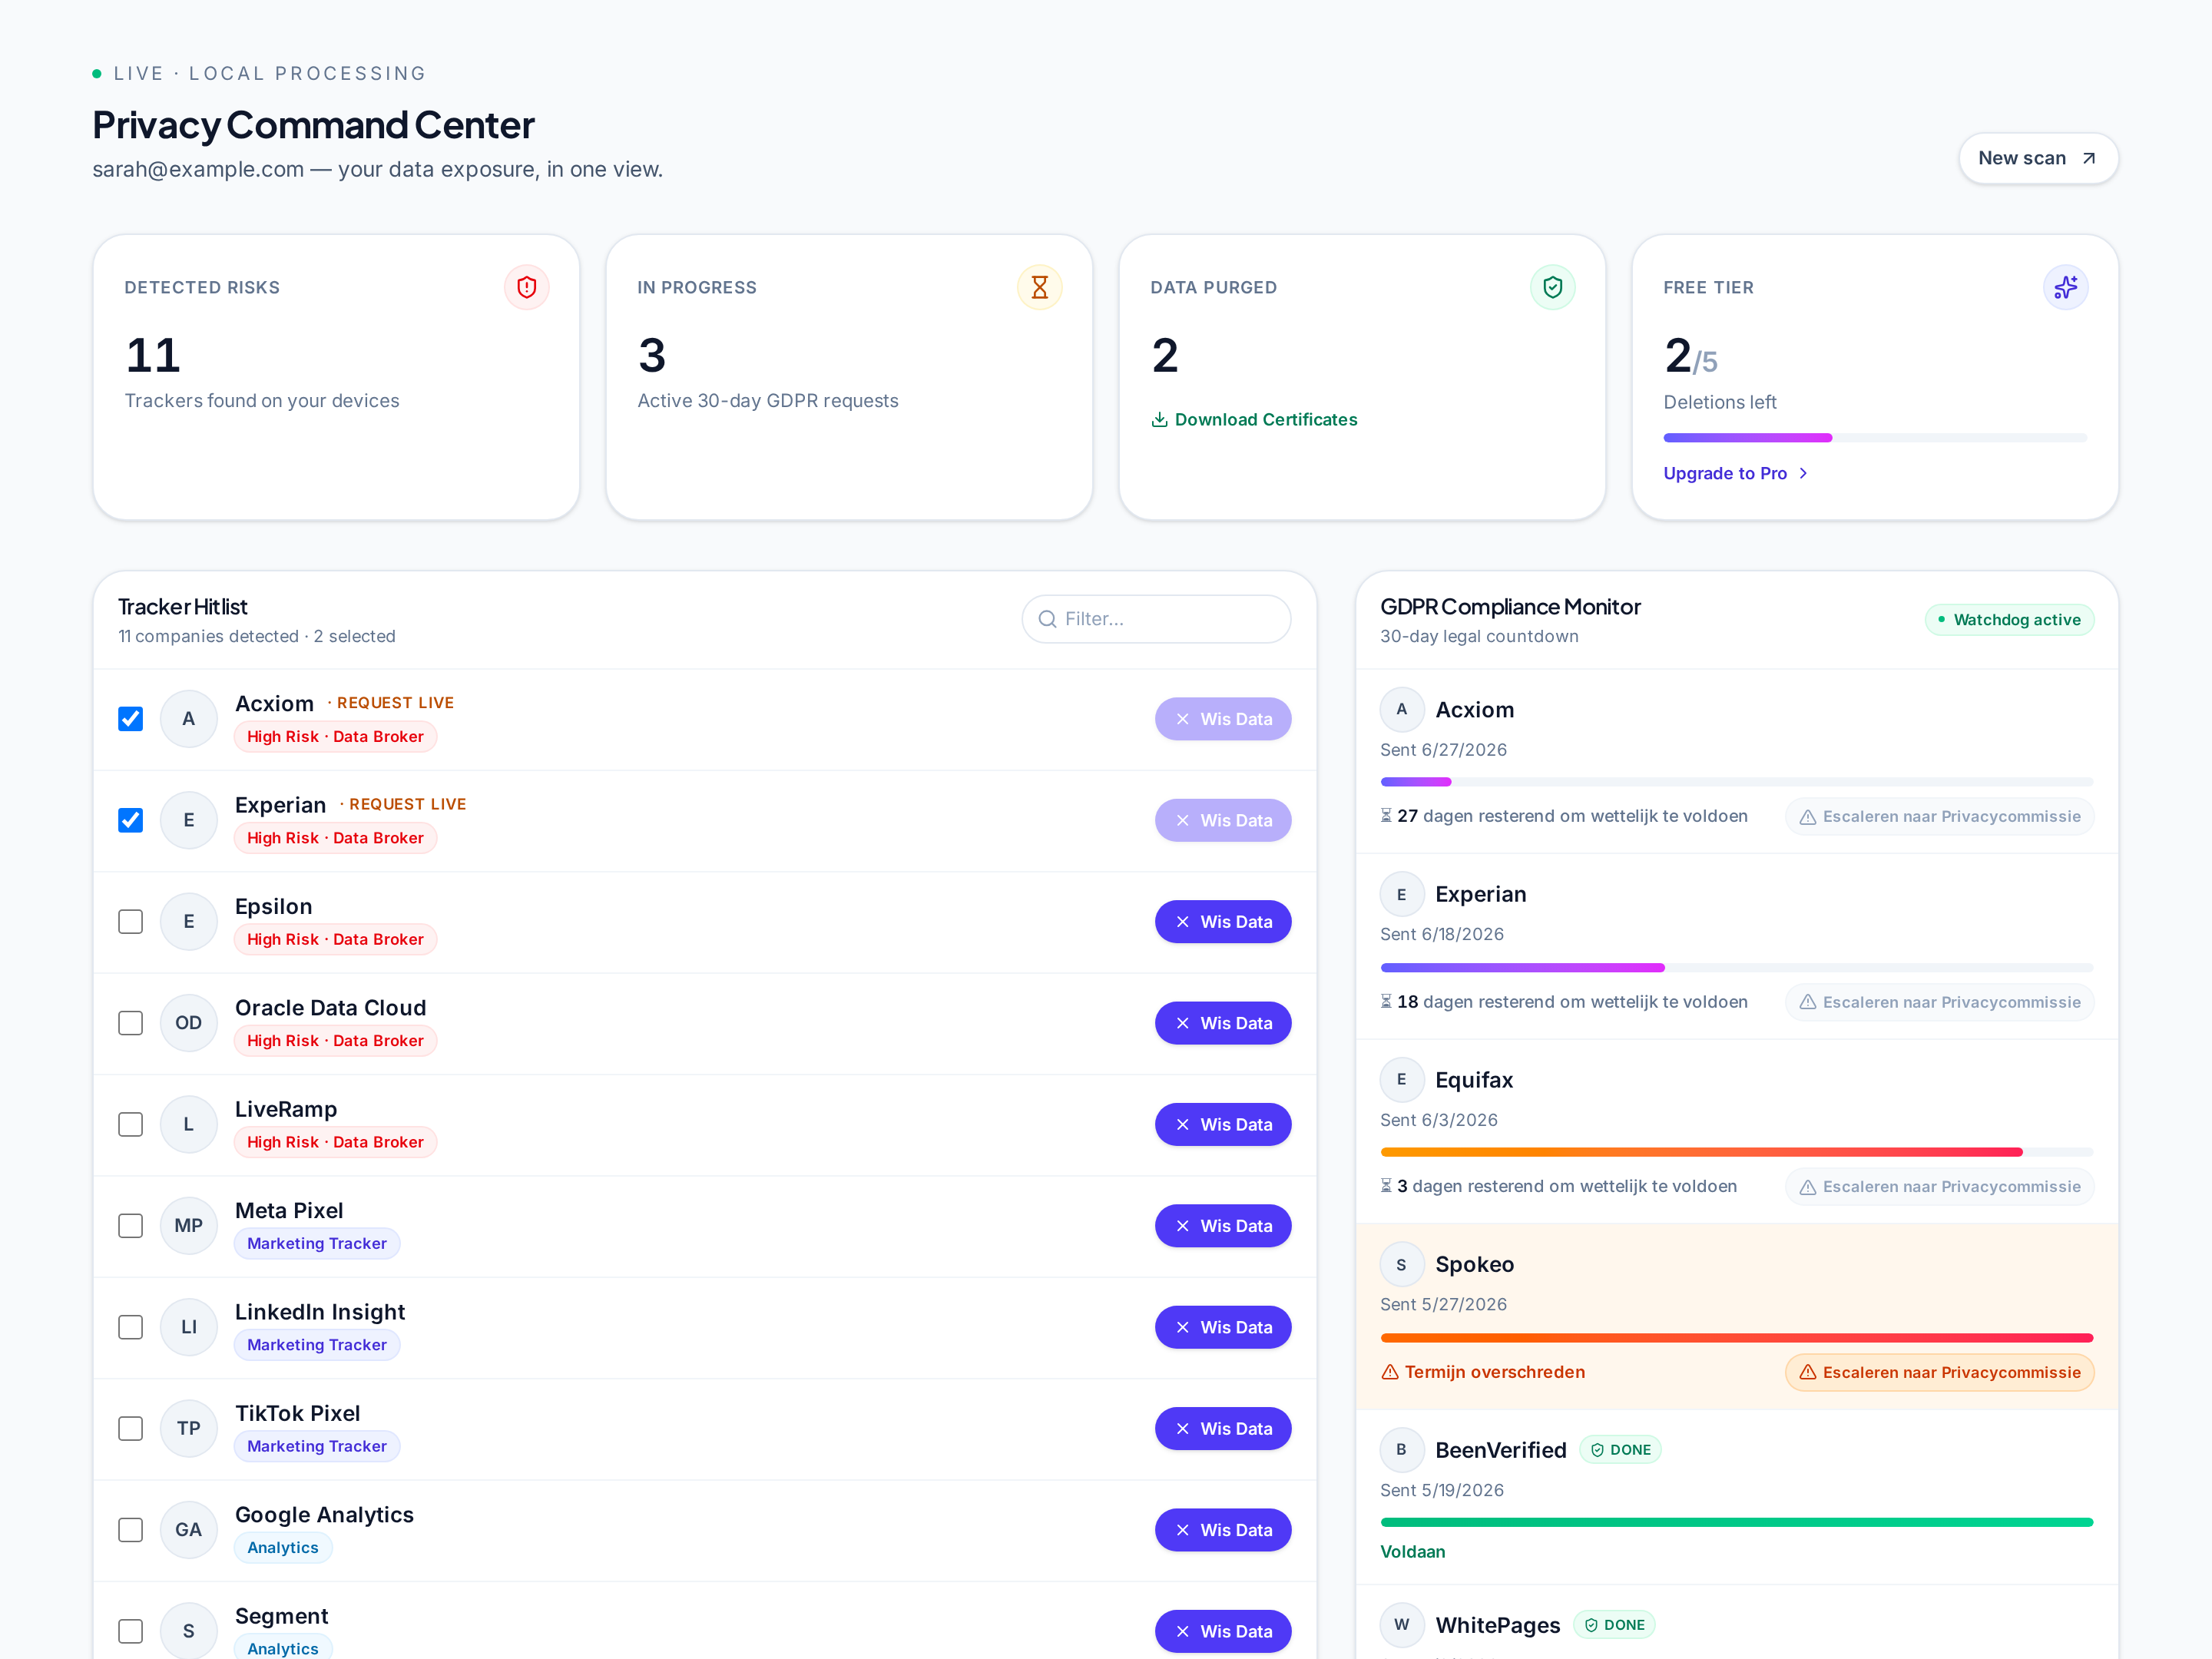Click the Meta Pixel MP avatar

pos(188,1226)
